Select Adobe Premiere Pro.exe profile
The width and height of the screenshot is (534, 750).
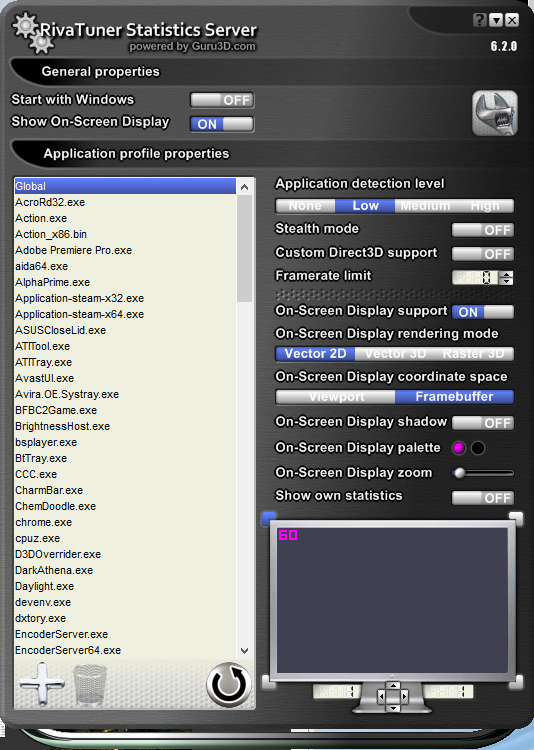125,250
